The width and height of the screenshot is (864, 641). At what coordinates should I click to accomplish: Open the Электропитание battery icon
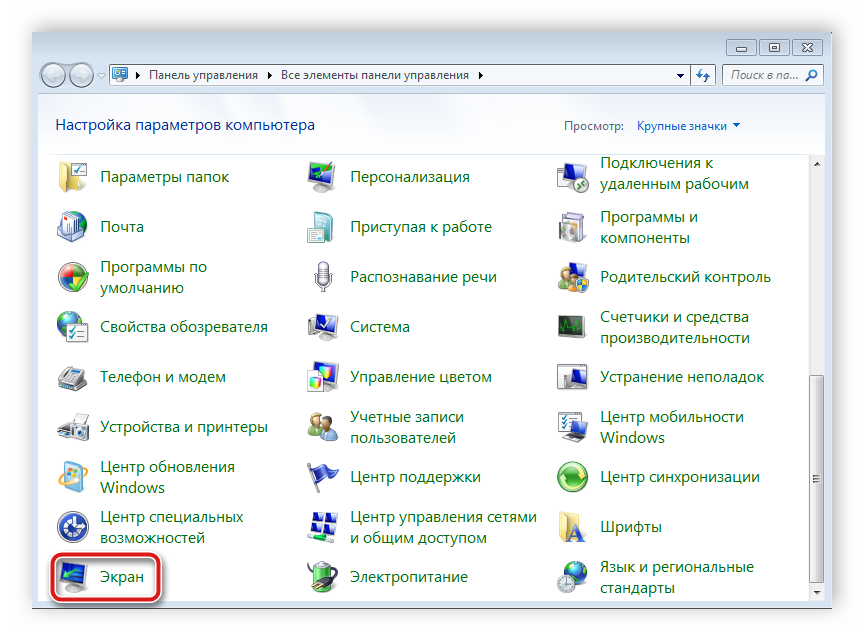(323, 577)
